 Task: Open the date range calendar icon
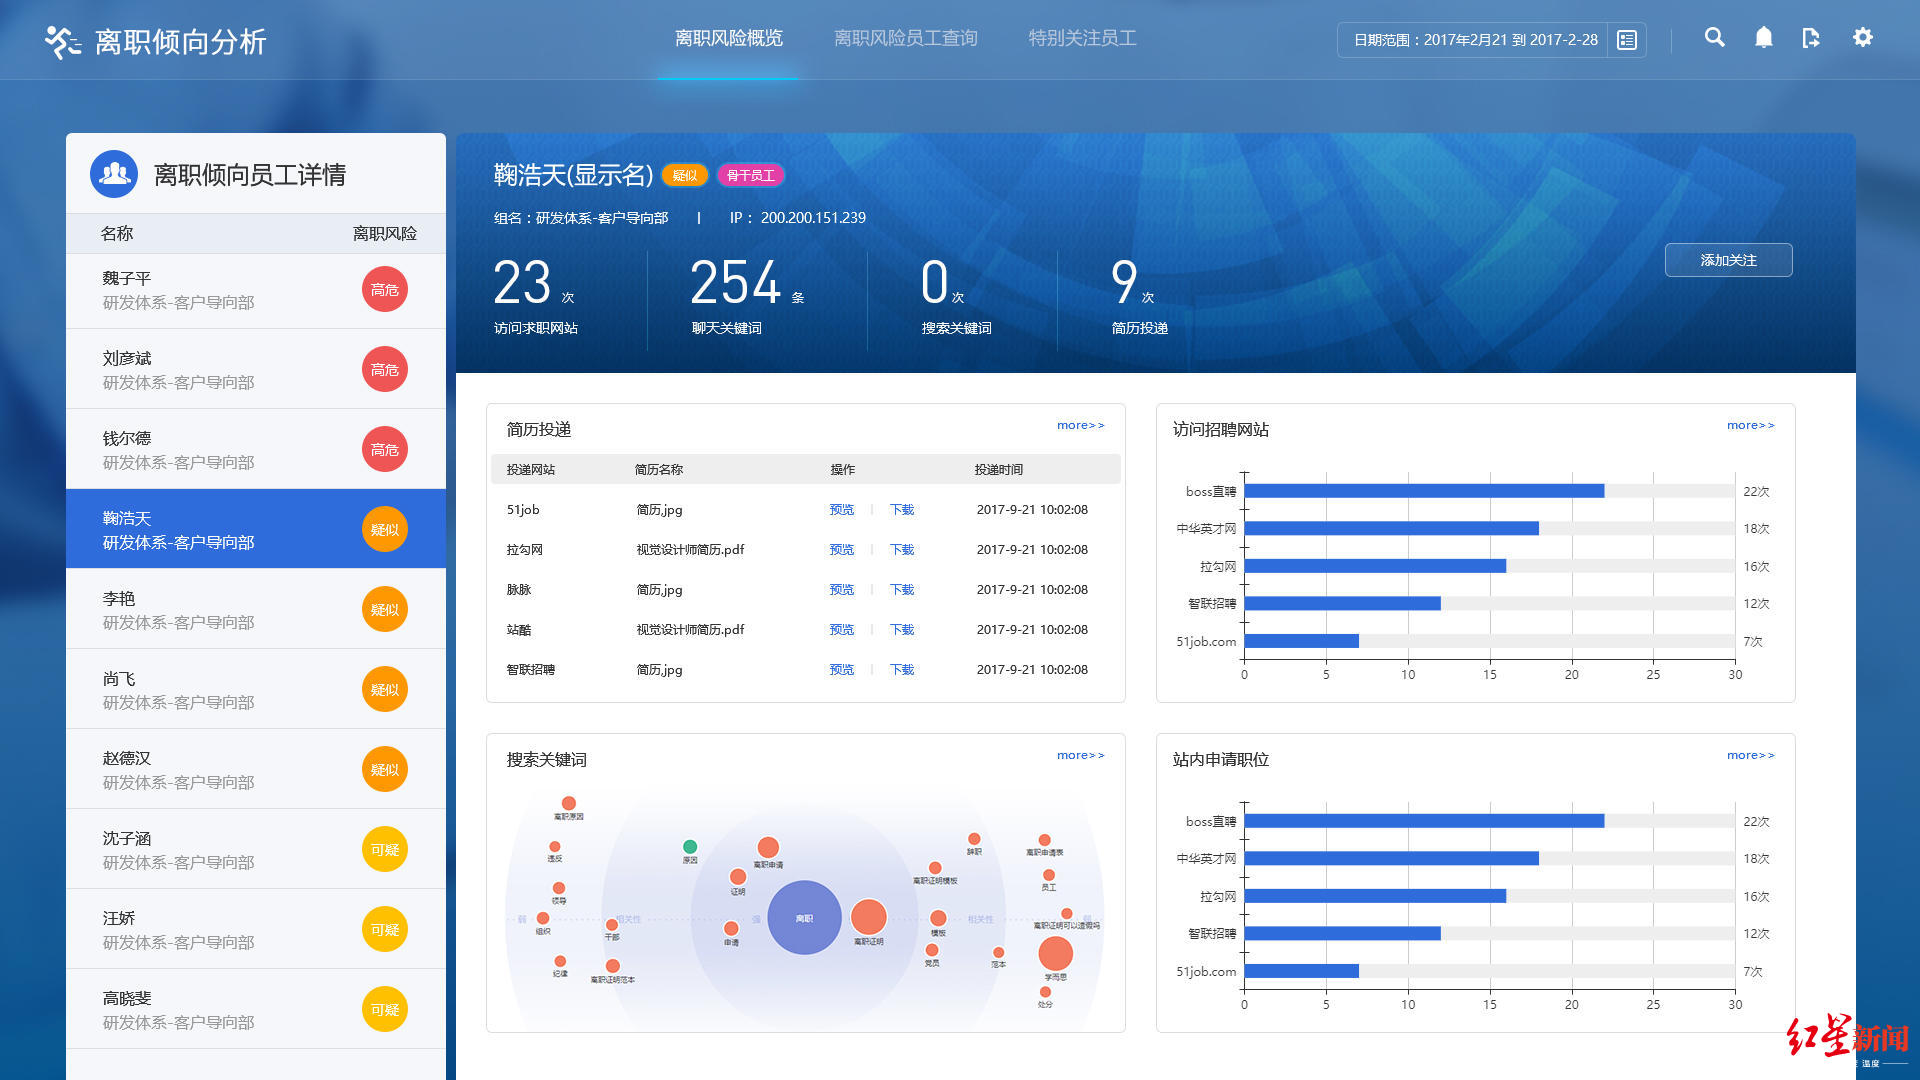1627,40
